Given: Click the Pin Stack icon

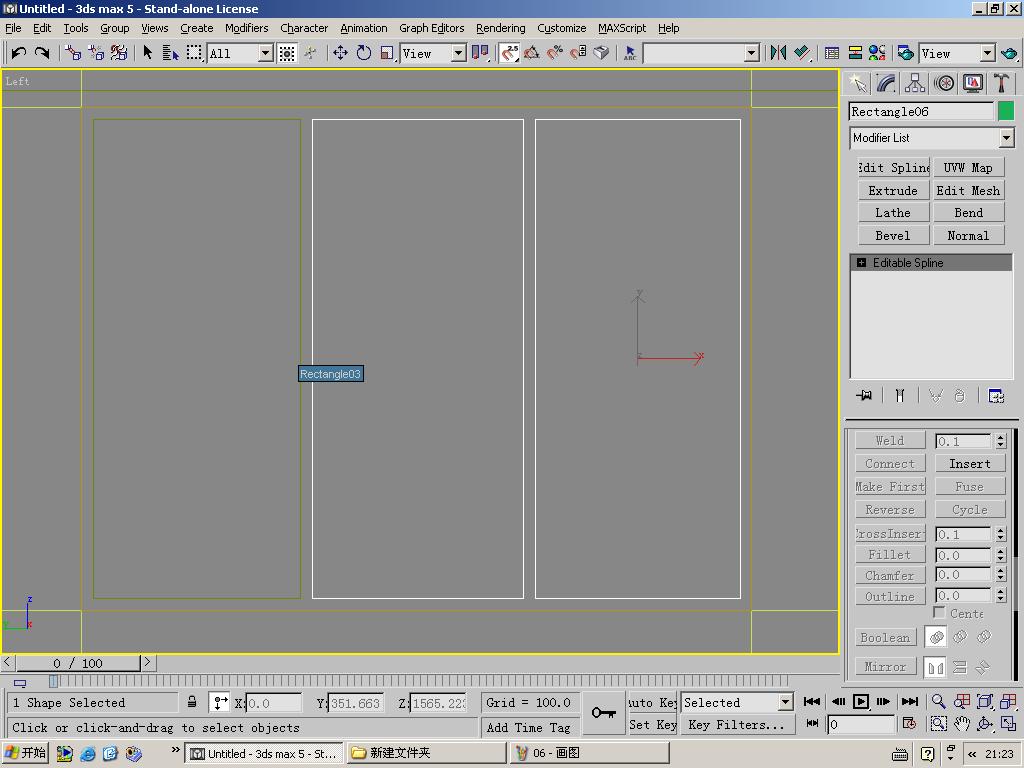Looking at the screenshot, I should pos(864,396).
